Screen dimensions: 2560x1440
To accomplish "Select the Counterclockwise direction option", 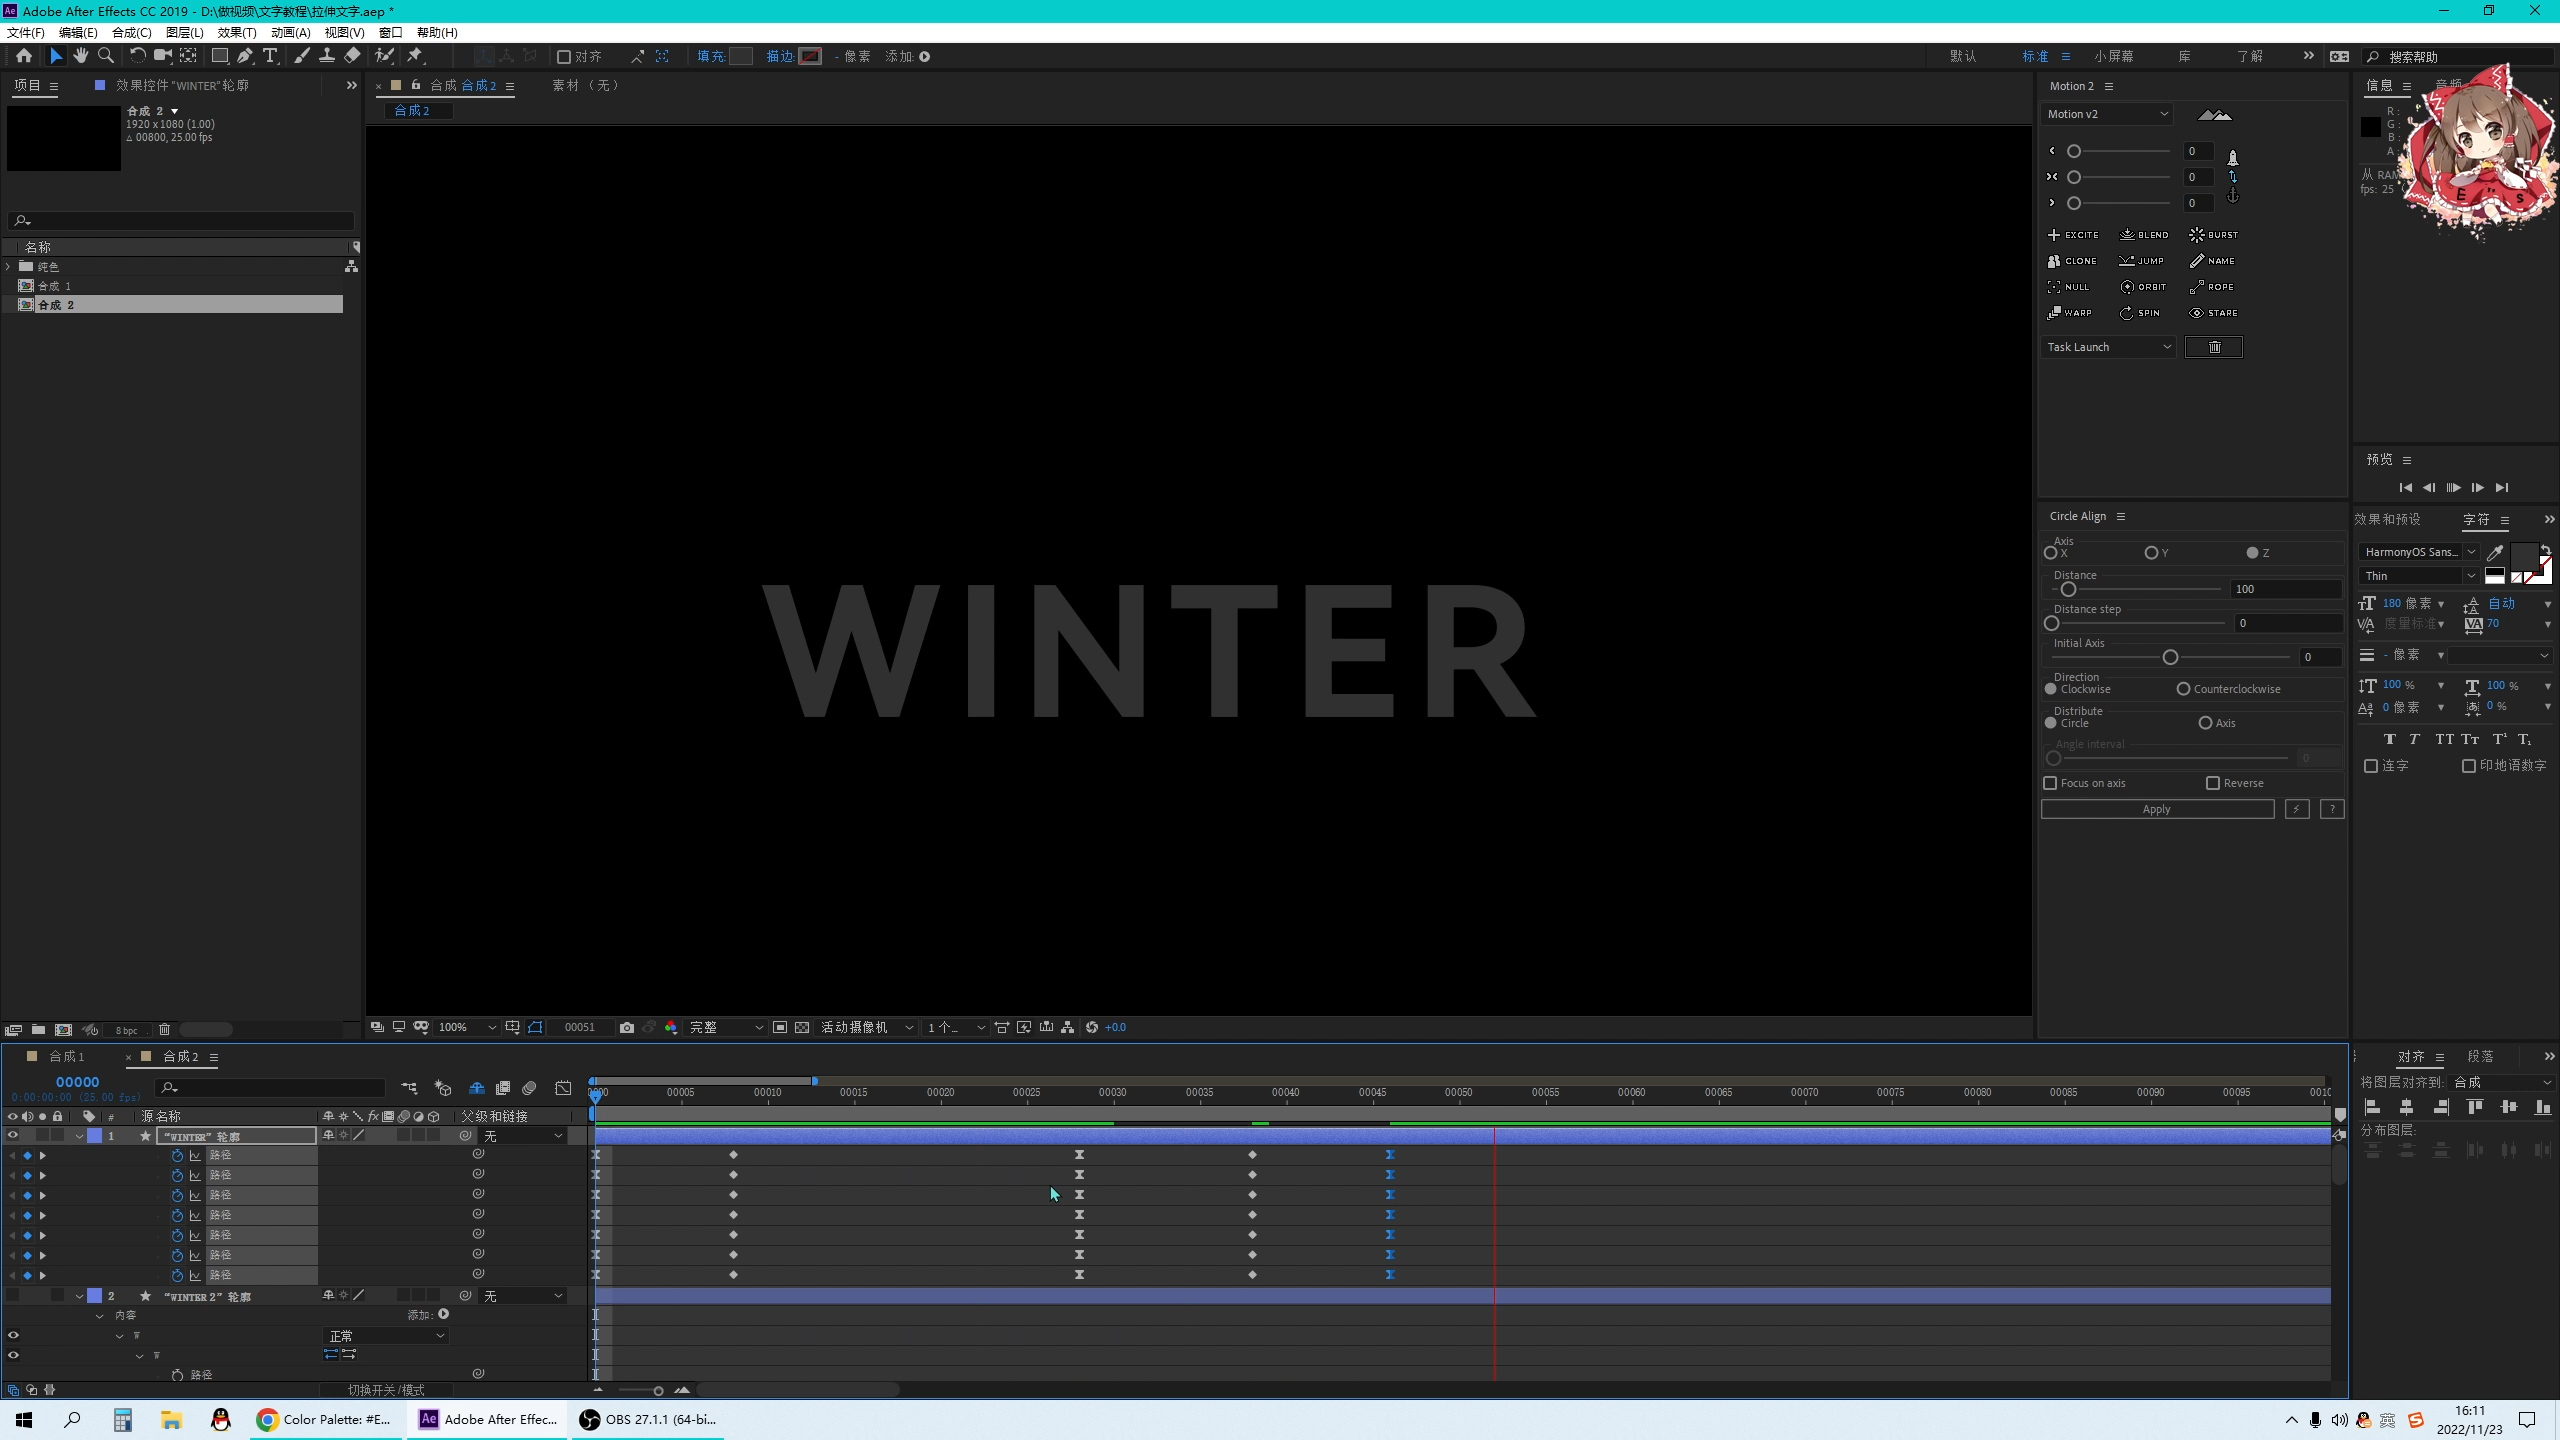I will point(2183,689).
